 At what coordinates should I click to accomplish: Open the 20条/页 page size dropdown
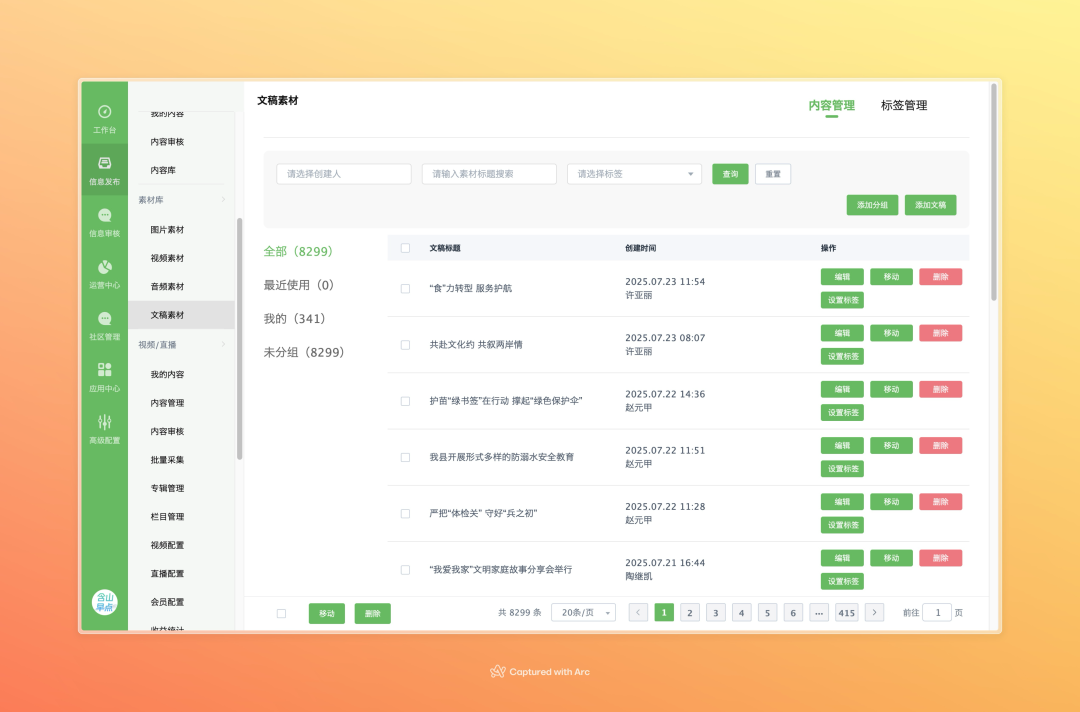pos(583,612)
